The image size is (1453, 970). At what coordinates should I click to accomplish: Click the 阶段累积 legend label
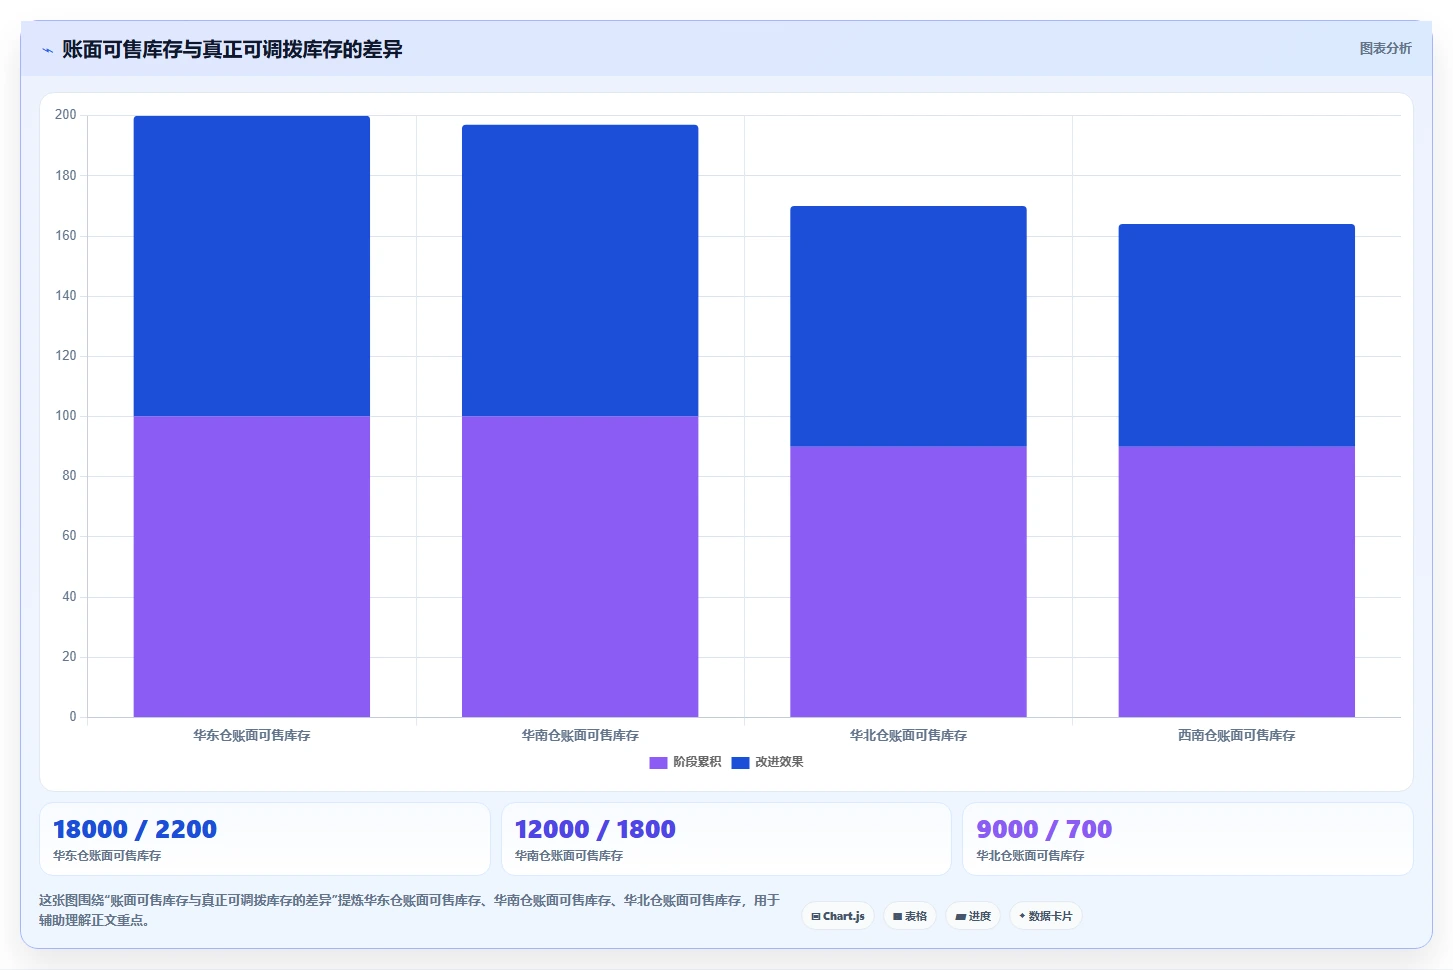tap(697, 762)
